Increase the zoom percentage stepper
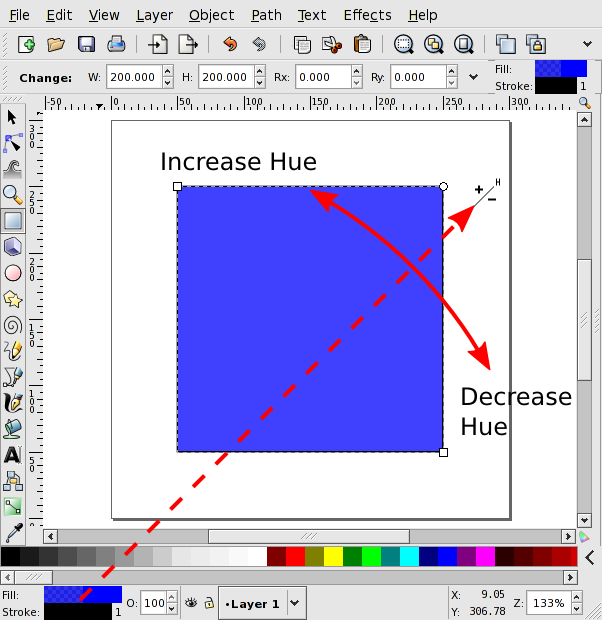This screenshot has height=620, width=602. pyautogui.click(x=576, y=597)
